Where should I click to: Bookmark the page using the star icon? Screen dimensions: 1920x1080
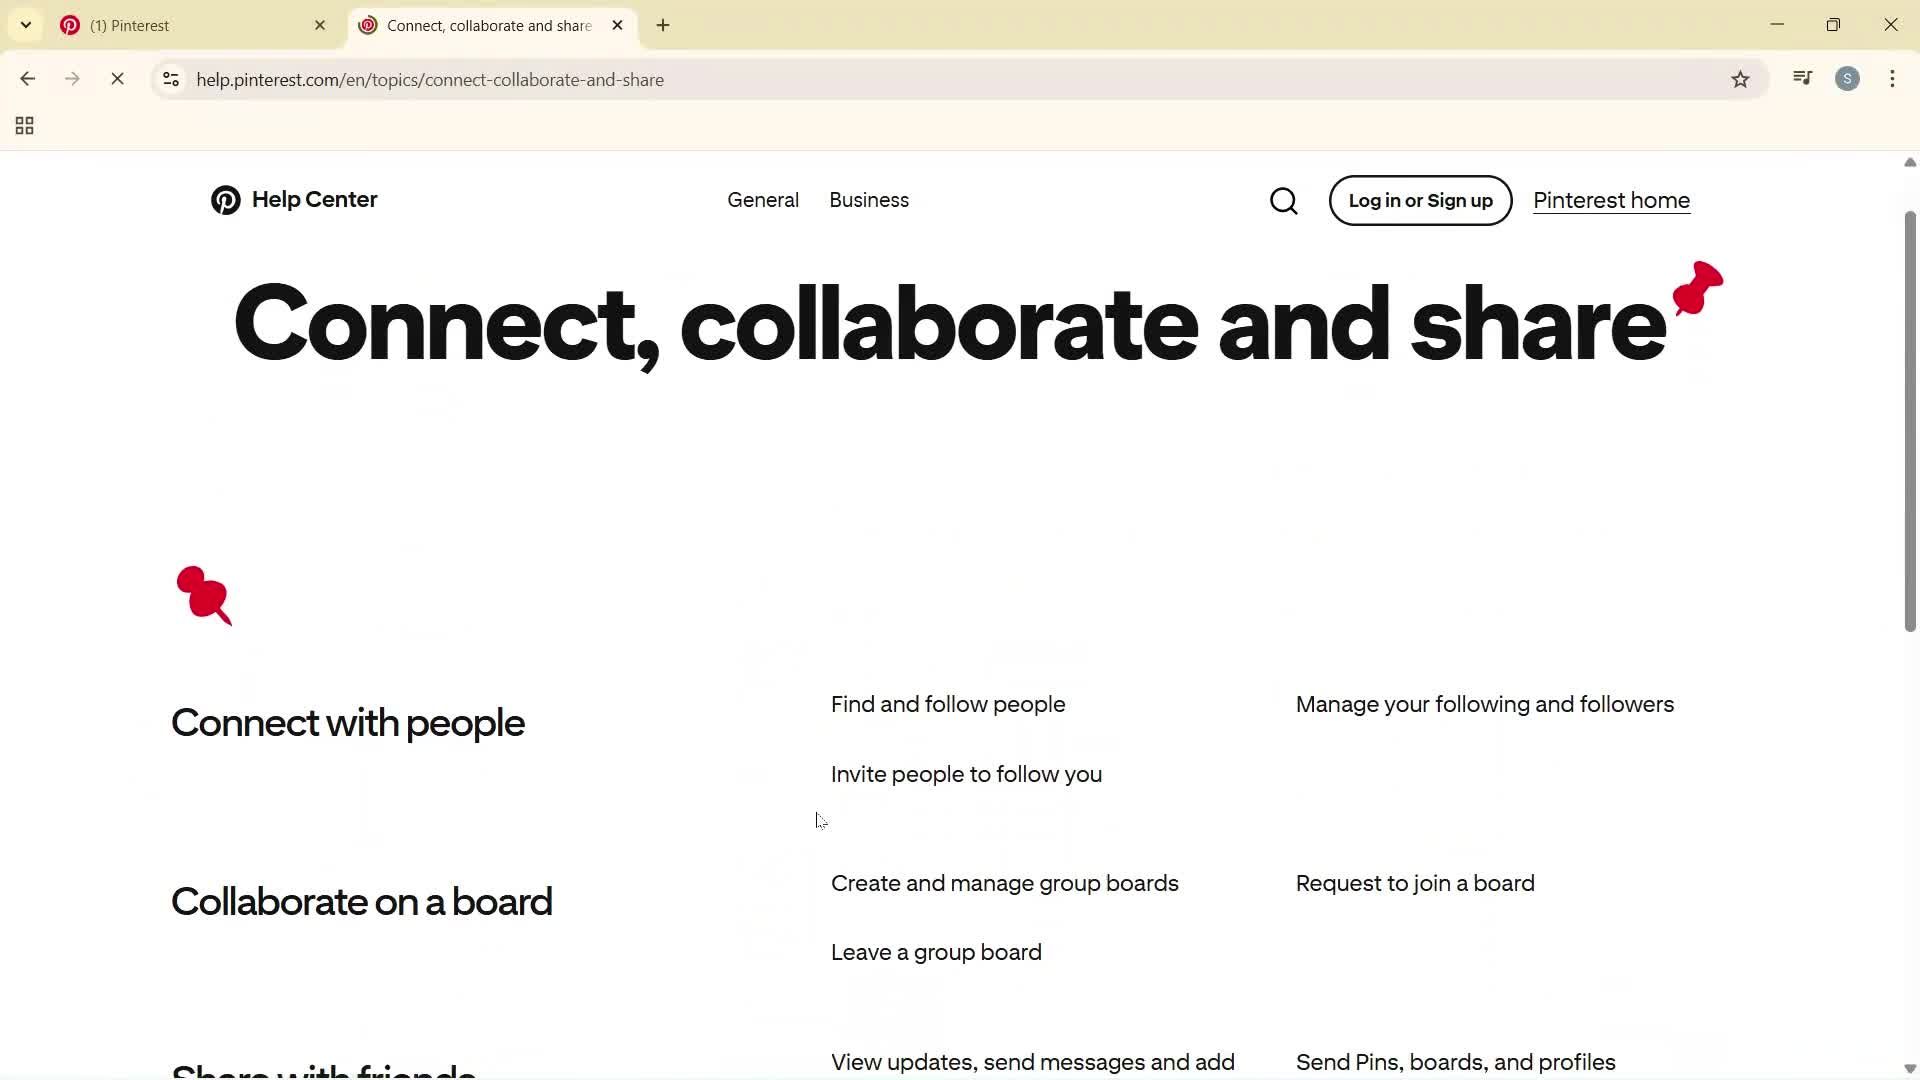coord(1740,79)
